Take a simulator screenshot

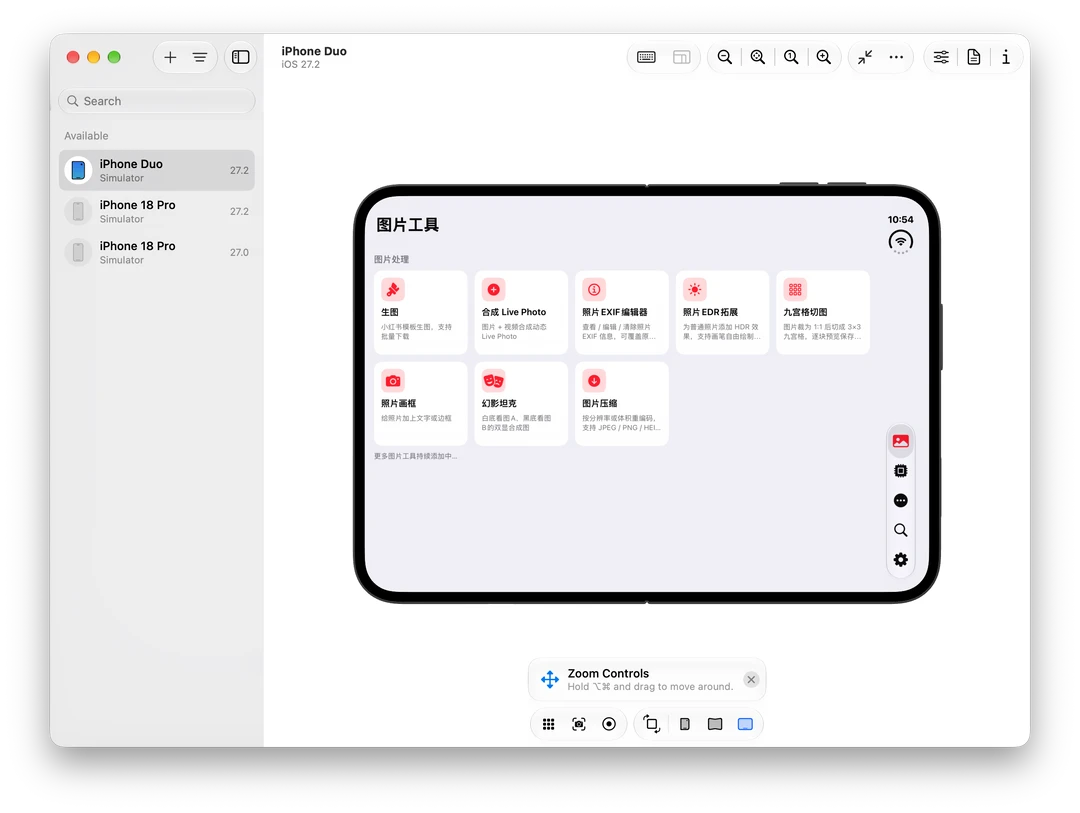(x=579, y=724)
